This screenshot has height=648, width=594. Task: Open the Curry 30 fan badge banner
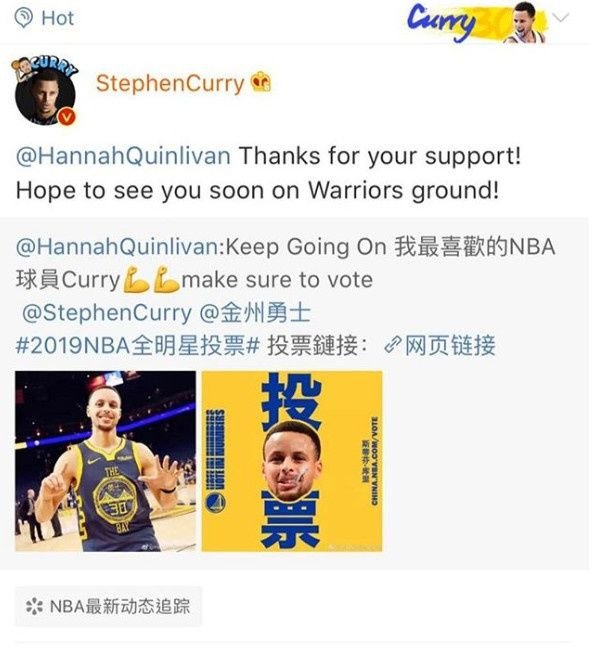pos(477,21)
